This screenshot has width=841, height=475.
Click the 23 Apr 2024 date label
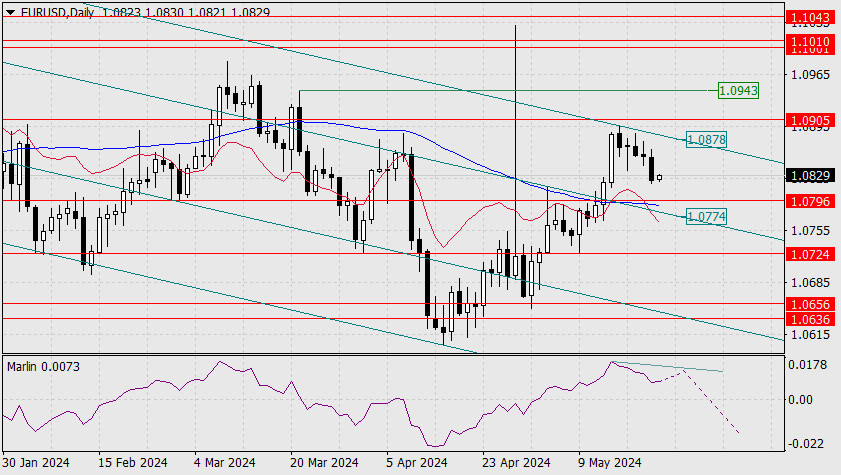516,462
